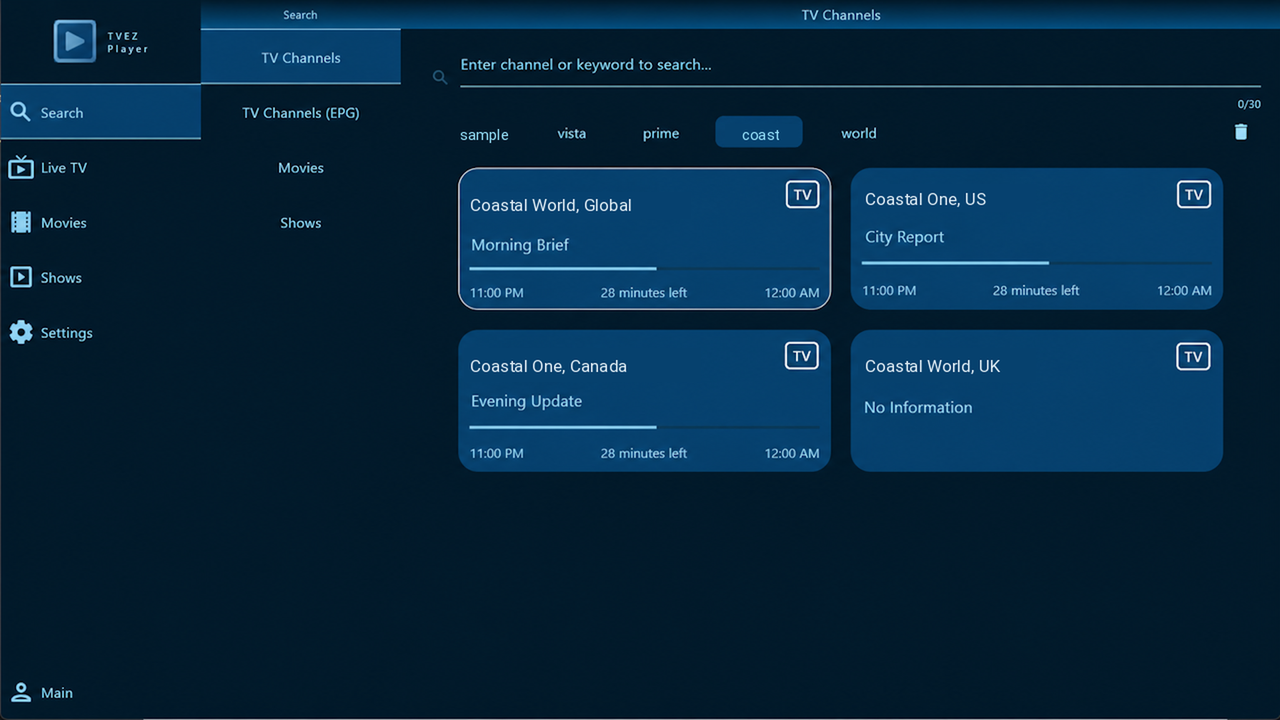Choose the 'sample' recent keyword

[484, 134]
